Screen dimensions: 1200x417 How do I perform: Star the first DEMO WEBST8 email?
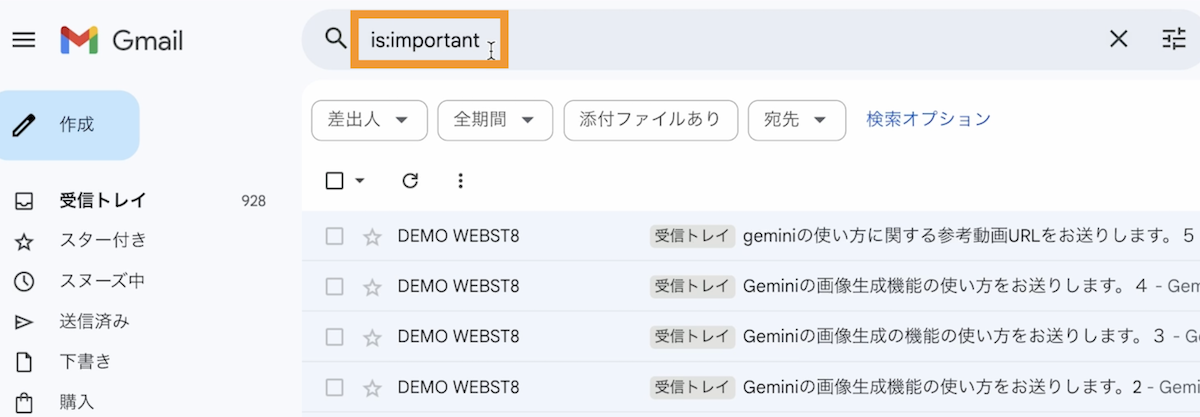pos(372,237)
